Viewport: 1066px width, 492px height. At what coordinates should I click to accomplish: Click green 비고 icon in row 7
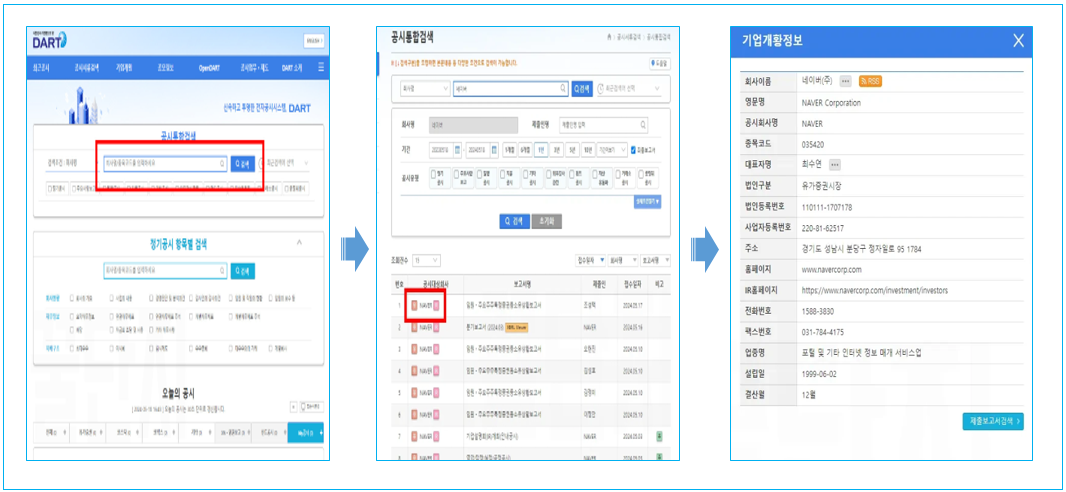click(x=659, y=436)
